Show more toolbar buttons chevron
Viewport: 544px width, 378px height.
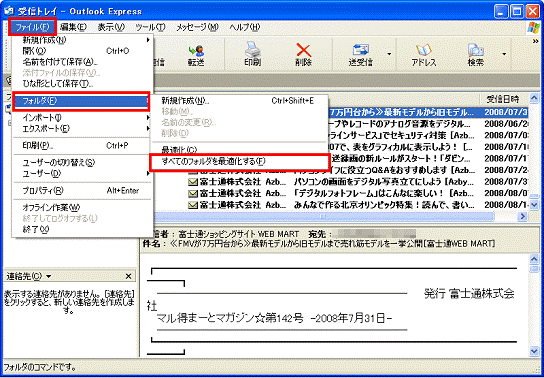535,41
